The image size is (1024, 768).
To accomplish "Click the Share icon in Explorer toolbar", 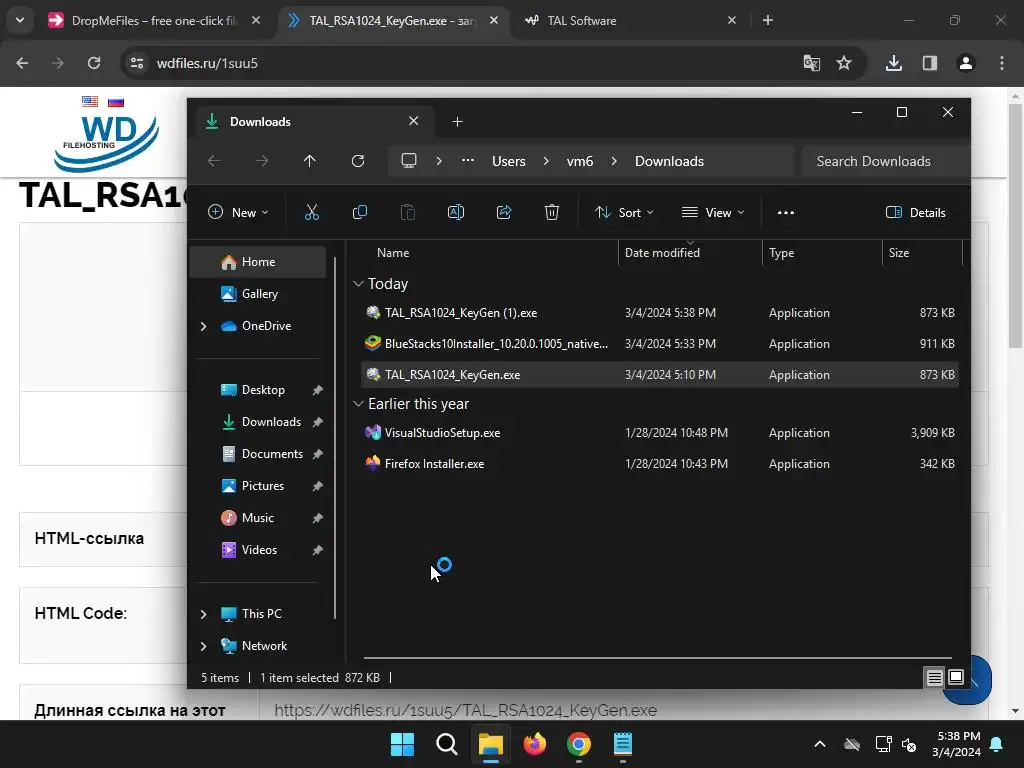I will click(504, 212).
